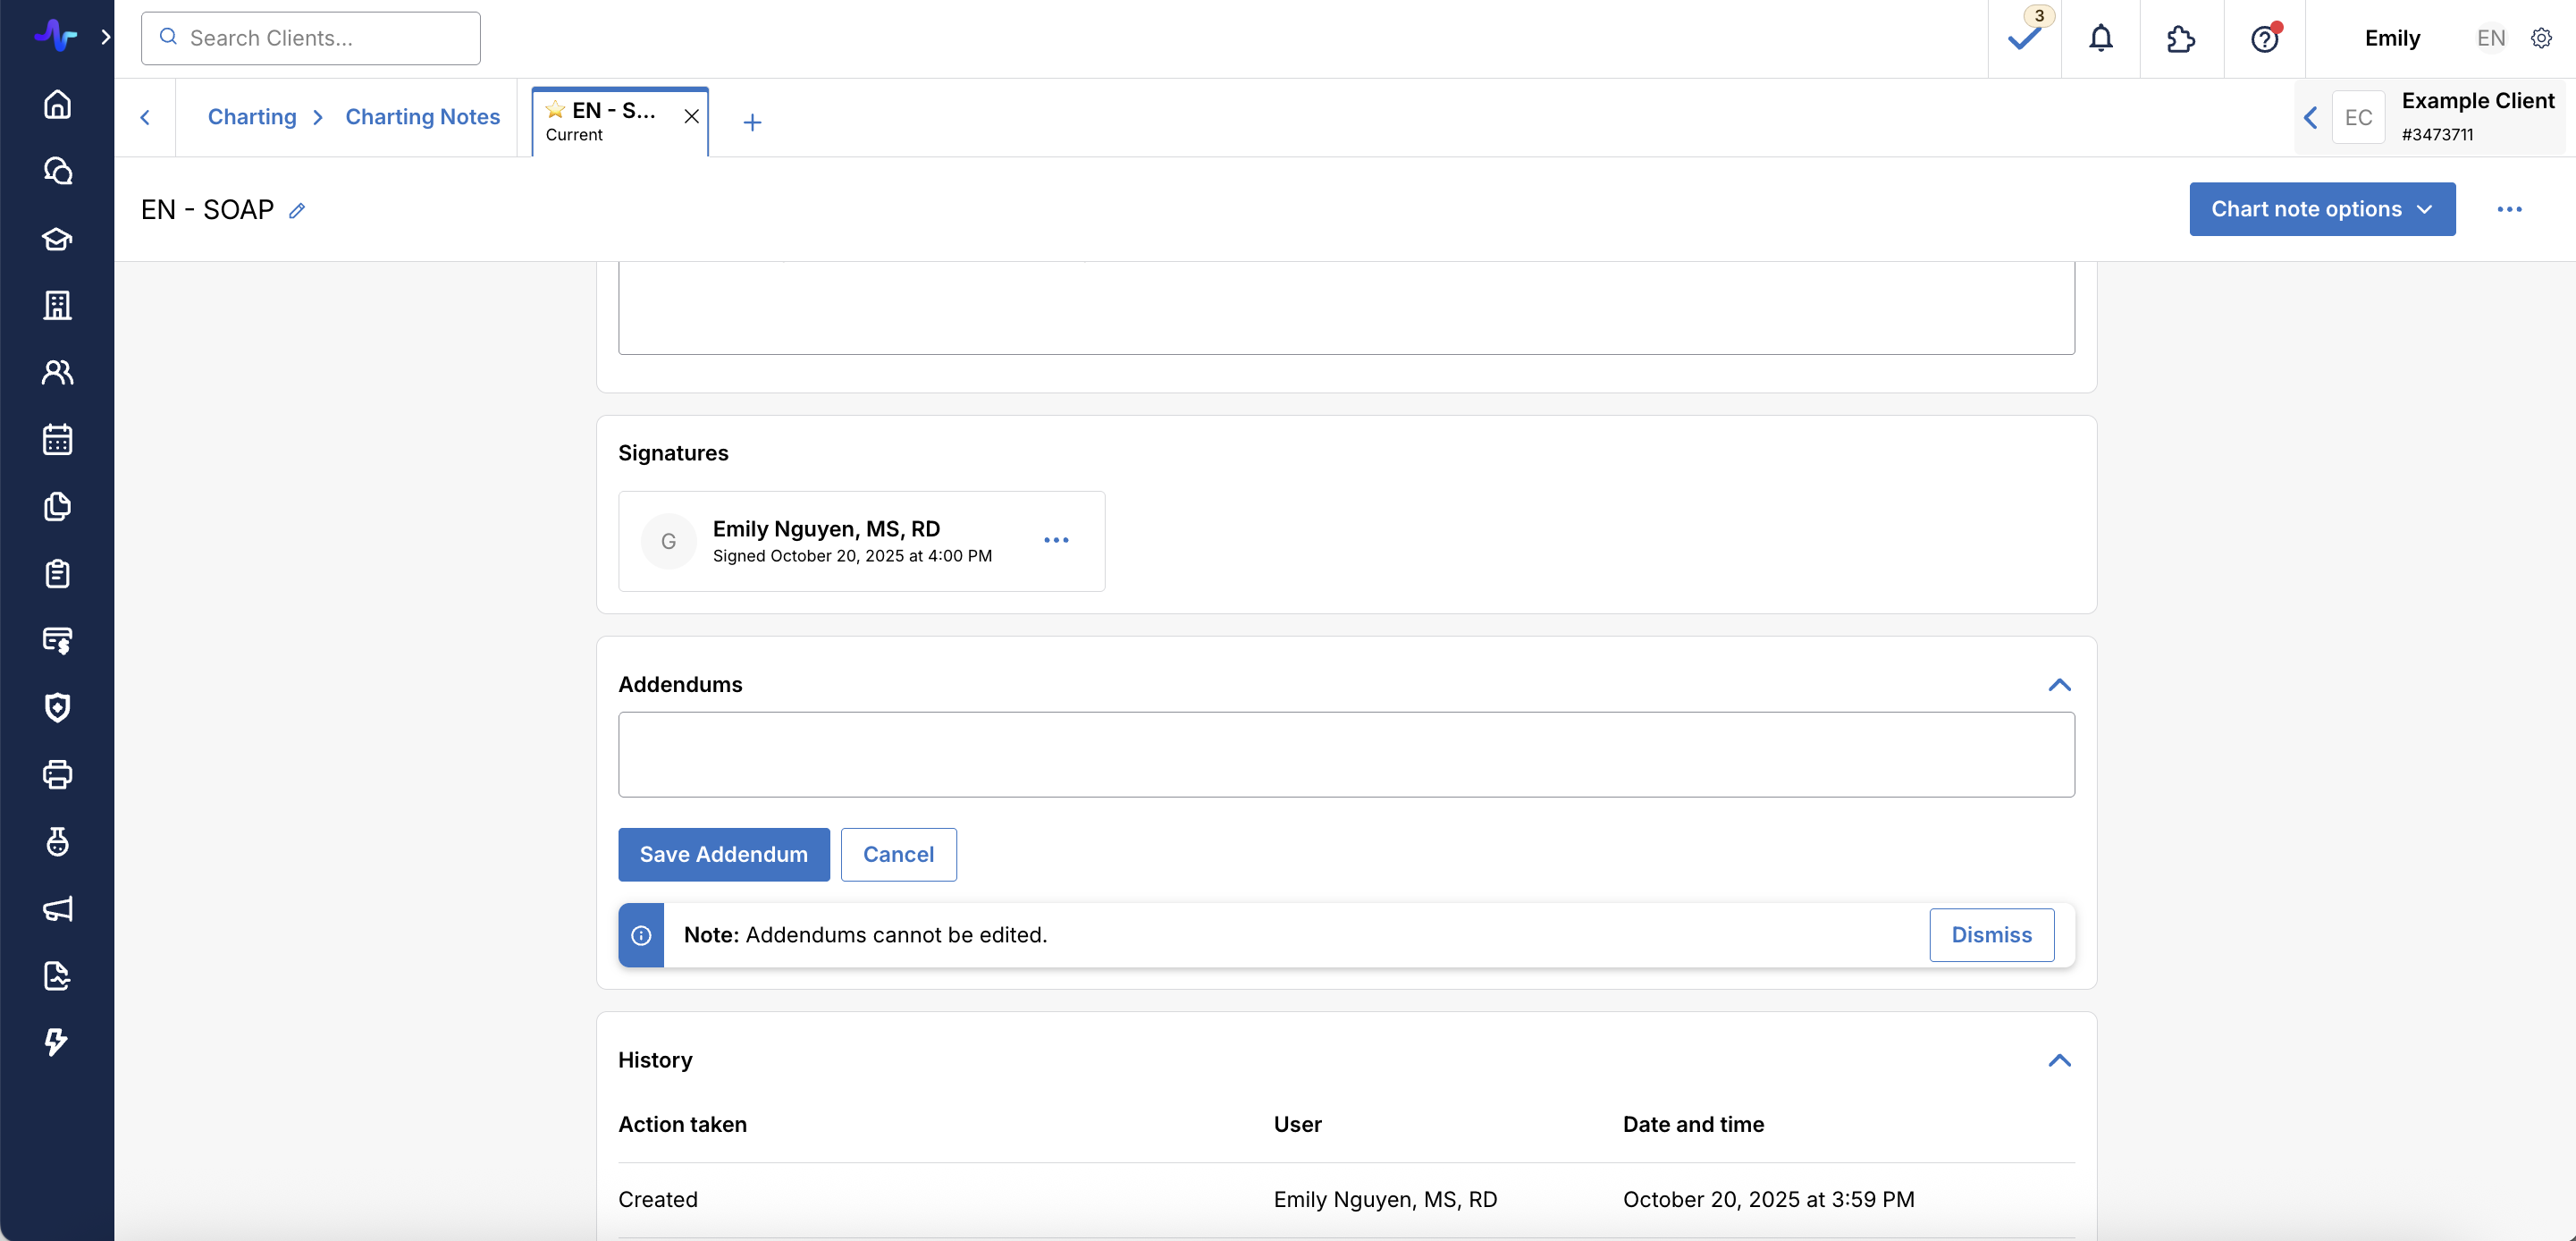
Task: Open Chart note options dropdown
Action: (x=2321, y=209)
